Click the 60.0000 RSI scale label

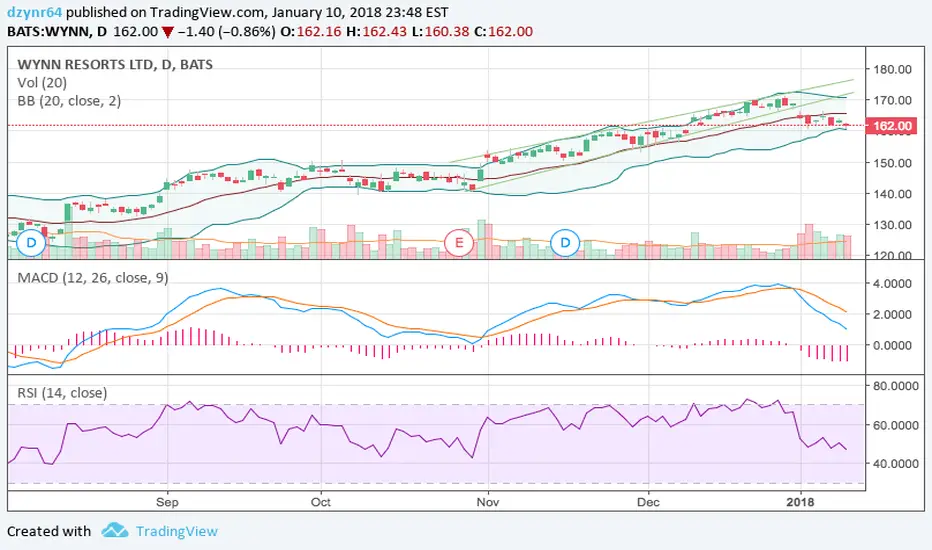click(x=896, y=425)
